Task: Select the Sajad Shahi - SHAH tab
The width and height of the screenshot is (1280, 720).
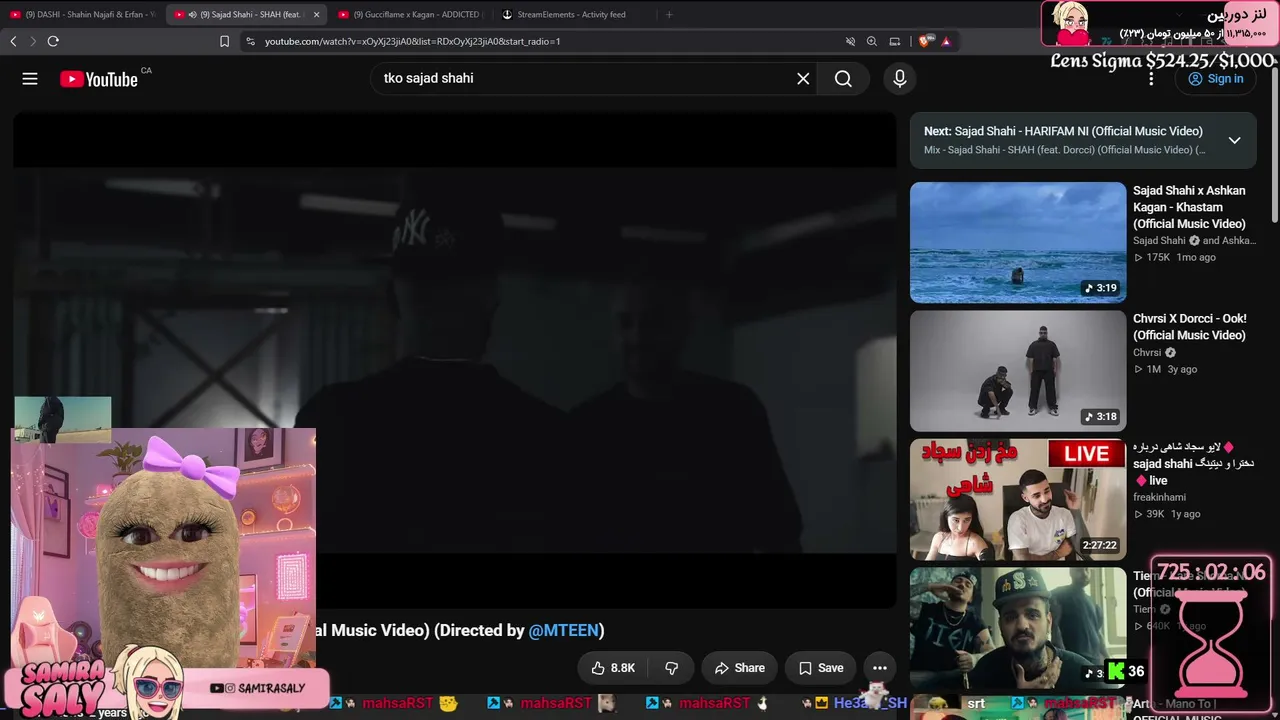Action: point(245,14)
